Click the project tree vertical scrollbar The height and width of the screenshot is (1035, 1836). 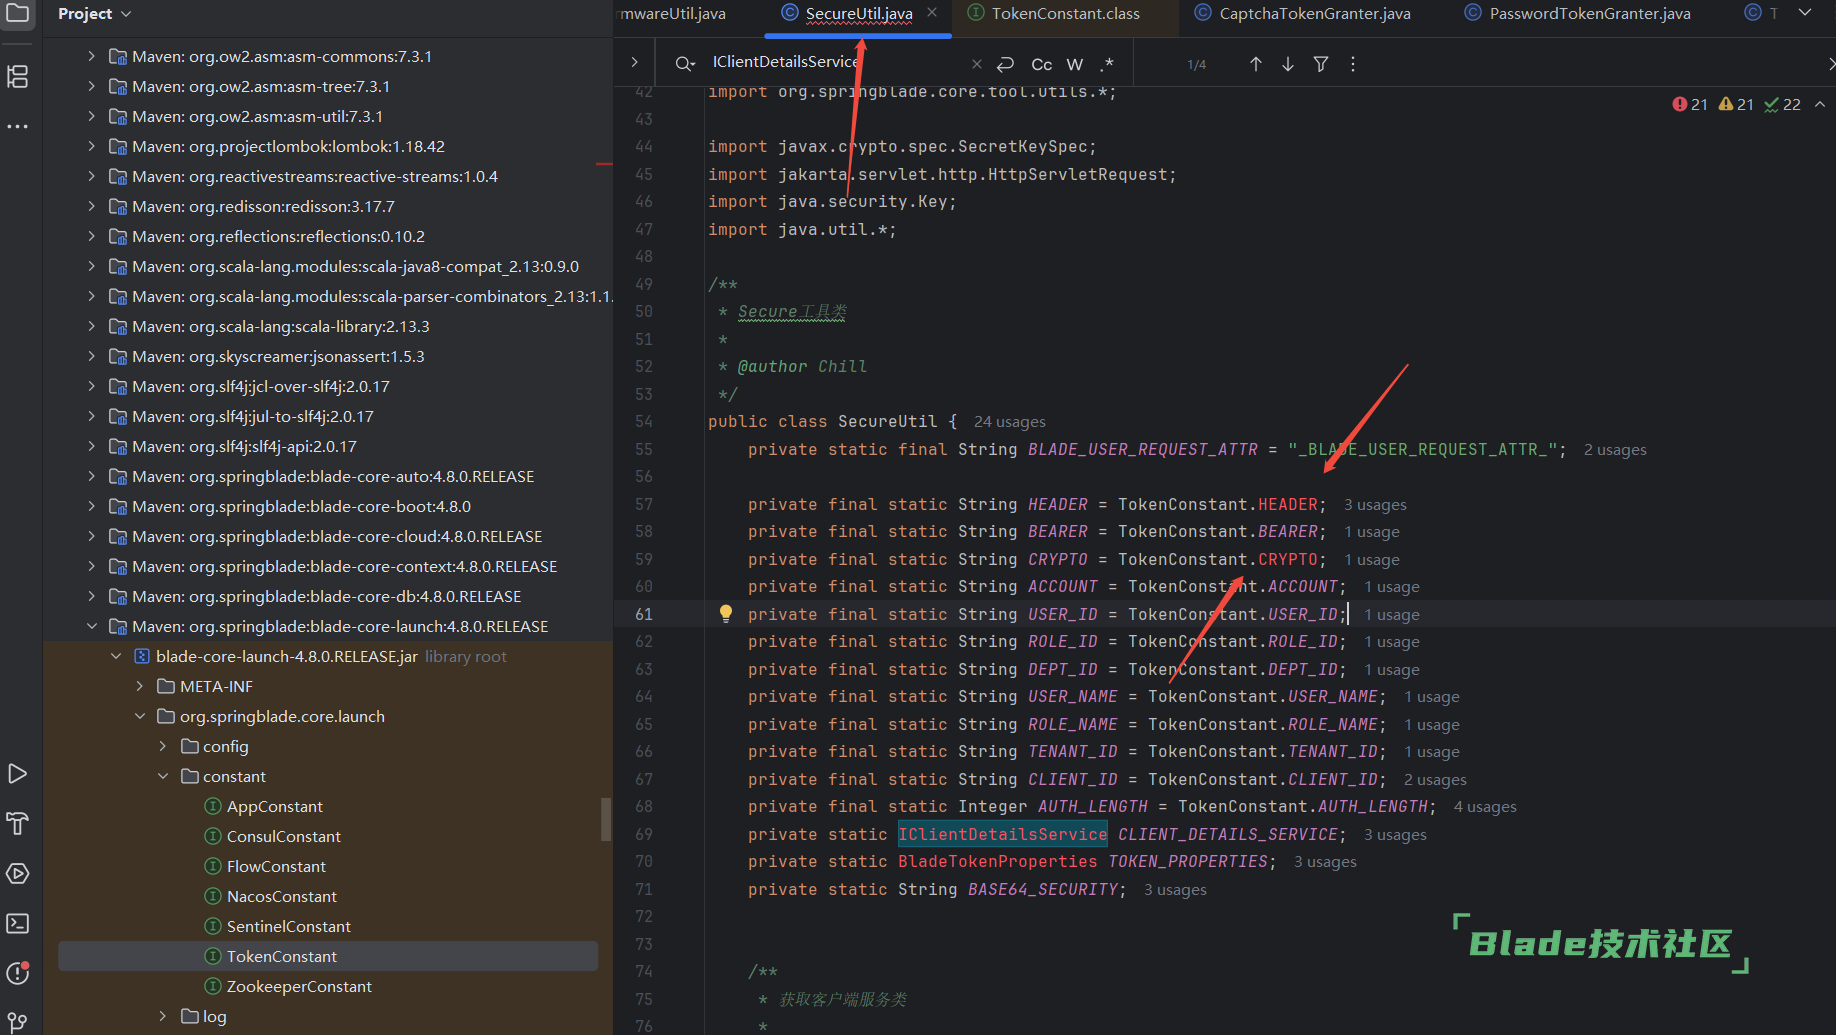(605, 818)
